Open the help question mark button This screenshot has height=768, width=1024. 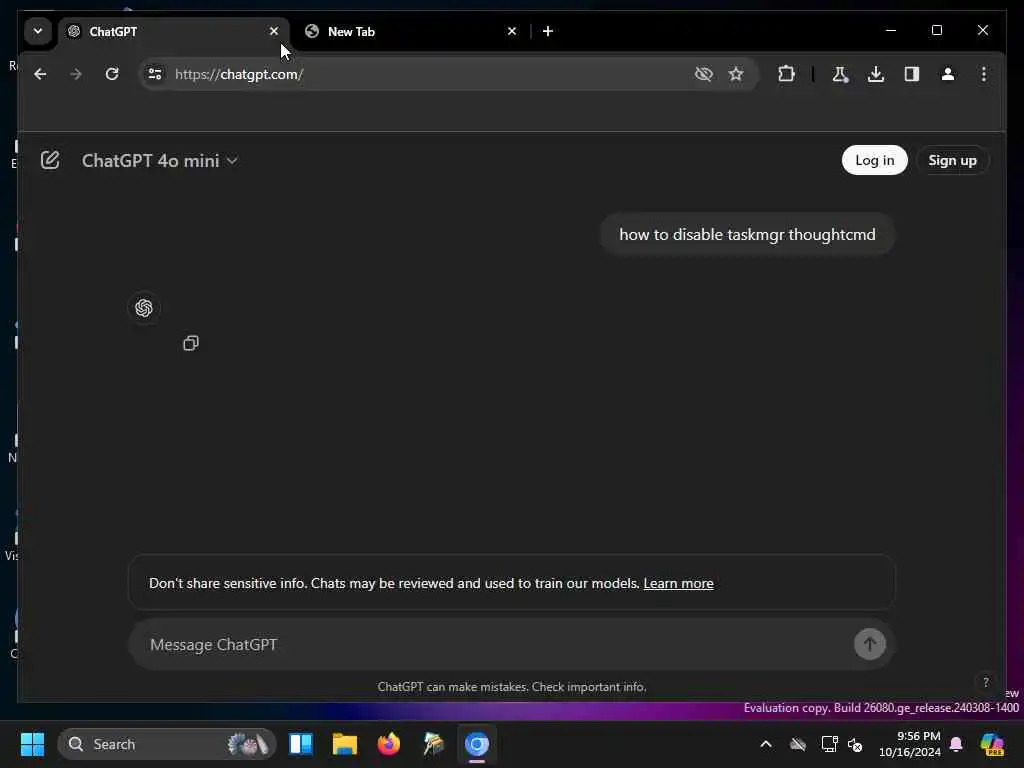tap(985, 682)
